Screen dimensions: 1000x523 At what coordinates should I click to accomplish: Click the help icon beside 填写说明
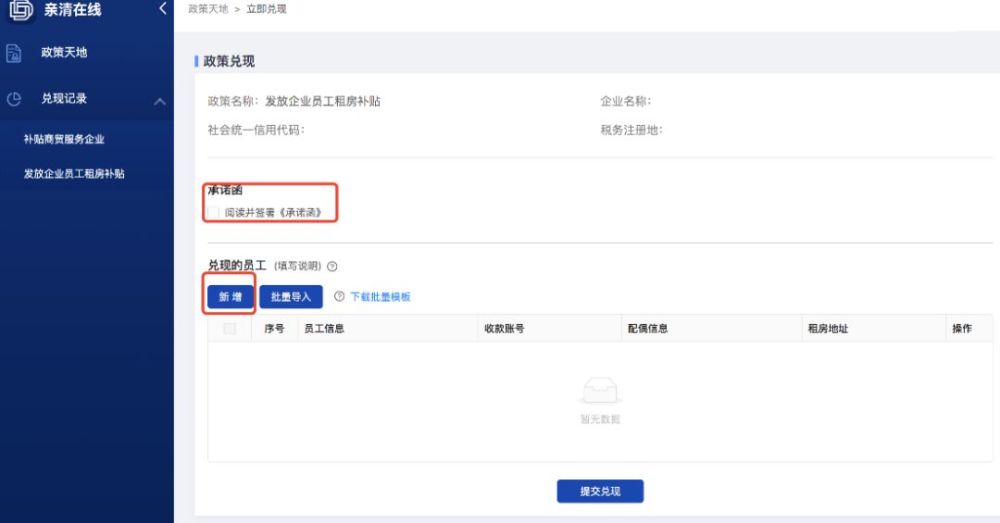[x=332, y=267]
